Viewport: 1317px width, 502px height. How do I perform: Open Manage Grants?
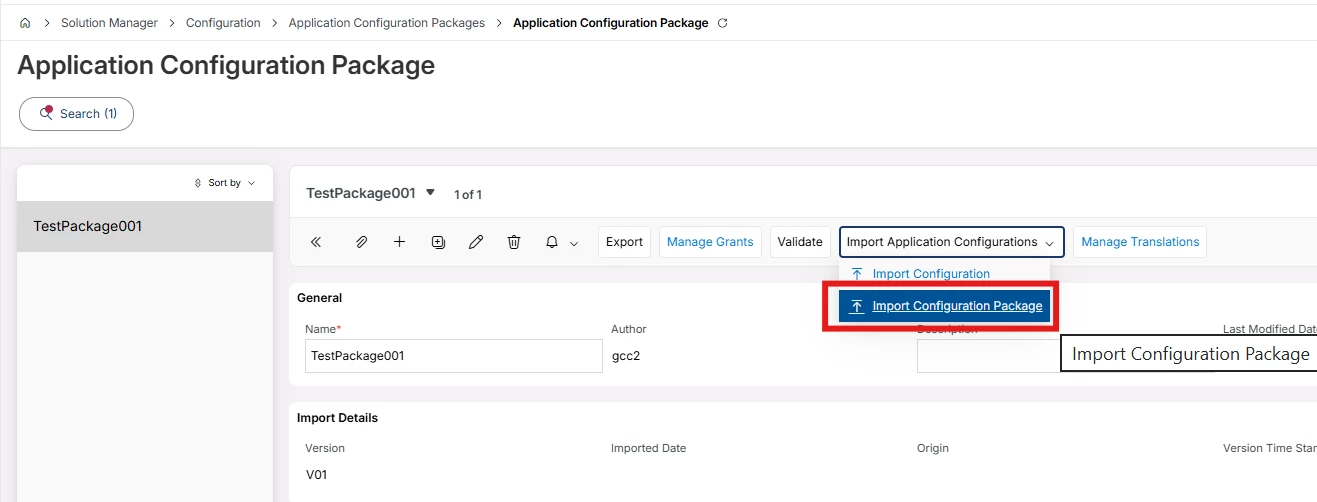click(710, 242)
